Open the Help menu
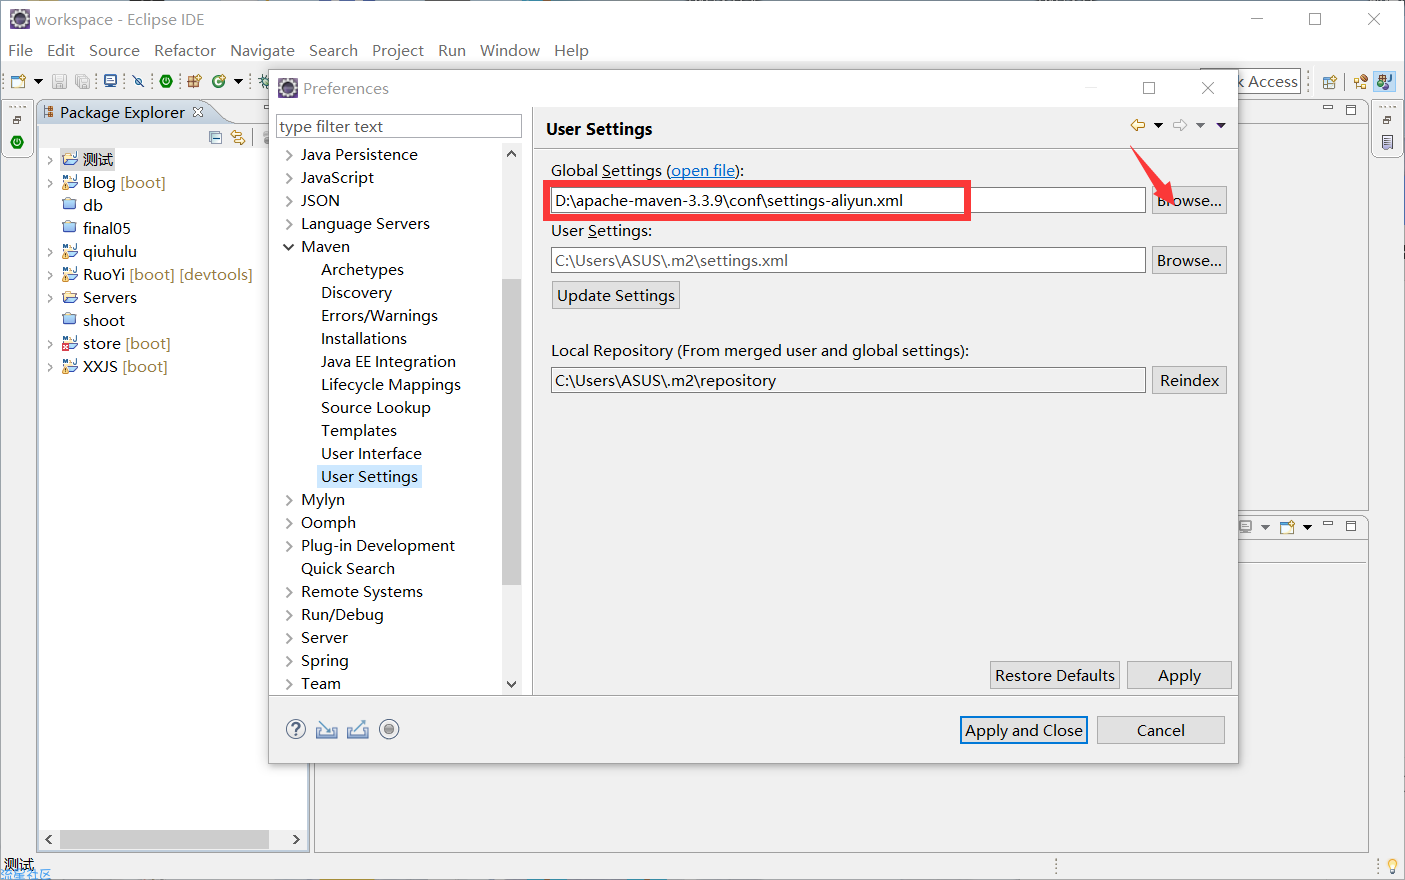 571,50
